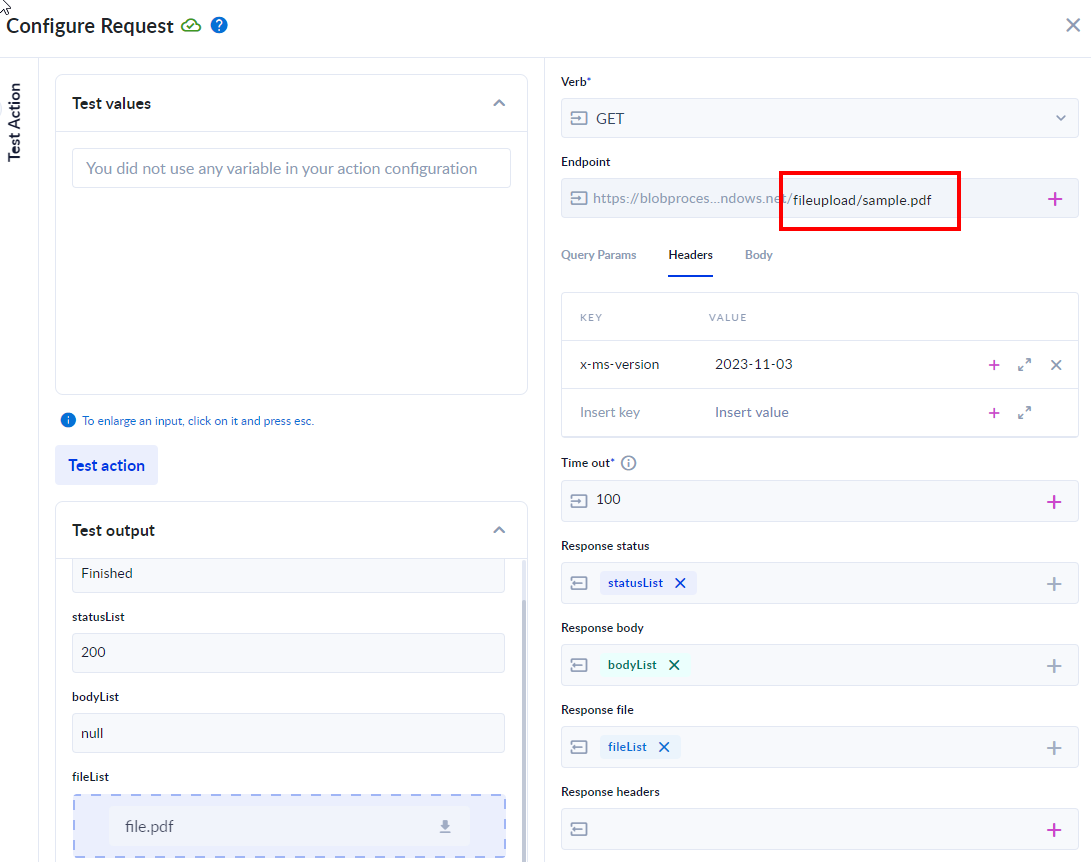Viewport: 1091px width, 862px height.
Task: Click the Test action button
Action: (106, 464)
